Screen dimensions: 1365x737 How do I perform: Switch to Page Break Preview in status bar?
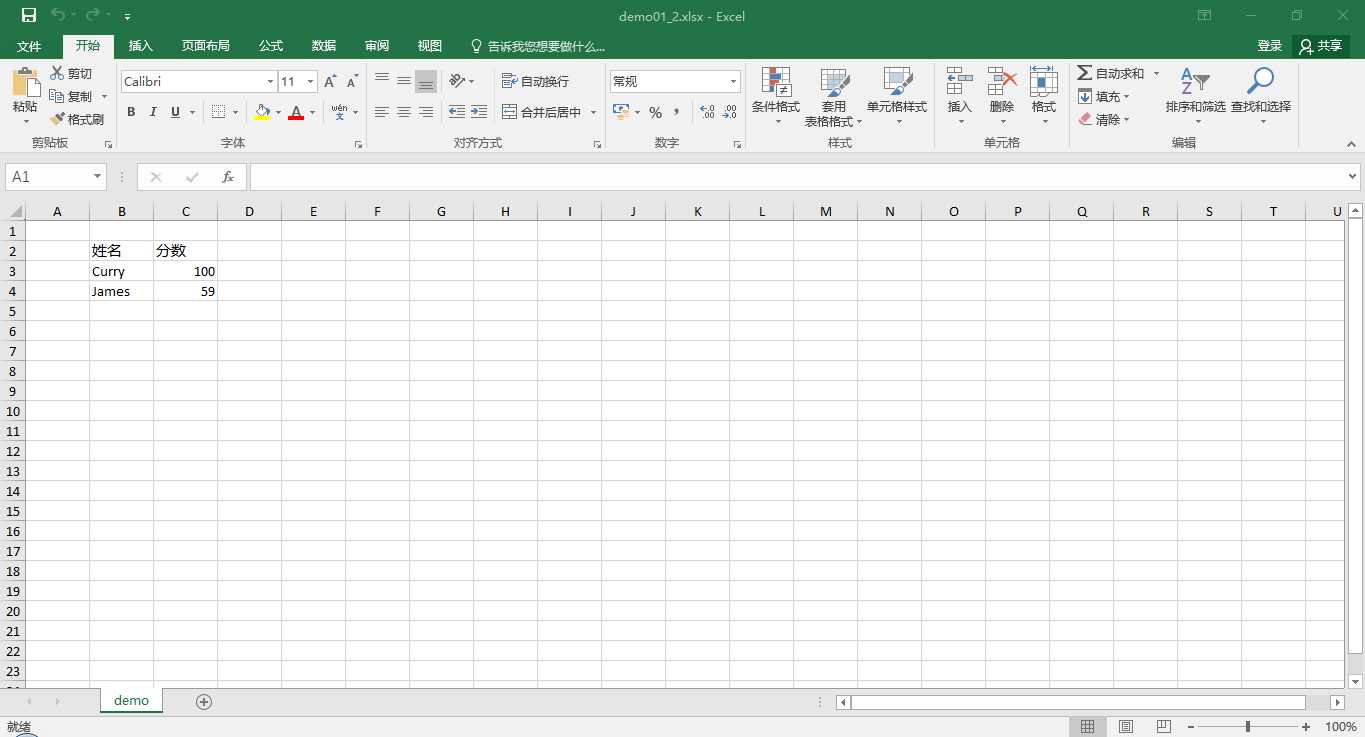[1164, 726]
